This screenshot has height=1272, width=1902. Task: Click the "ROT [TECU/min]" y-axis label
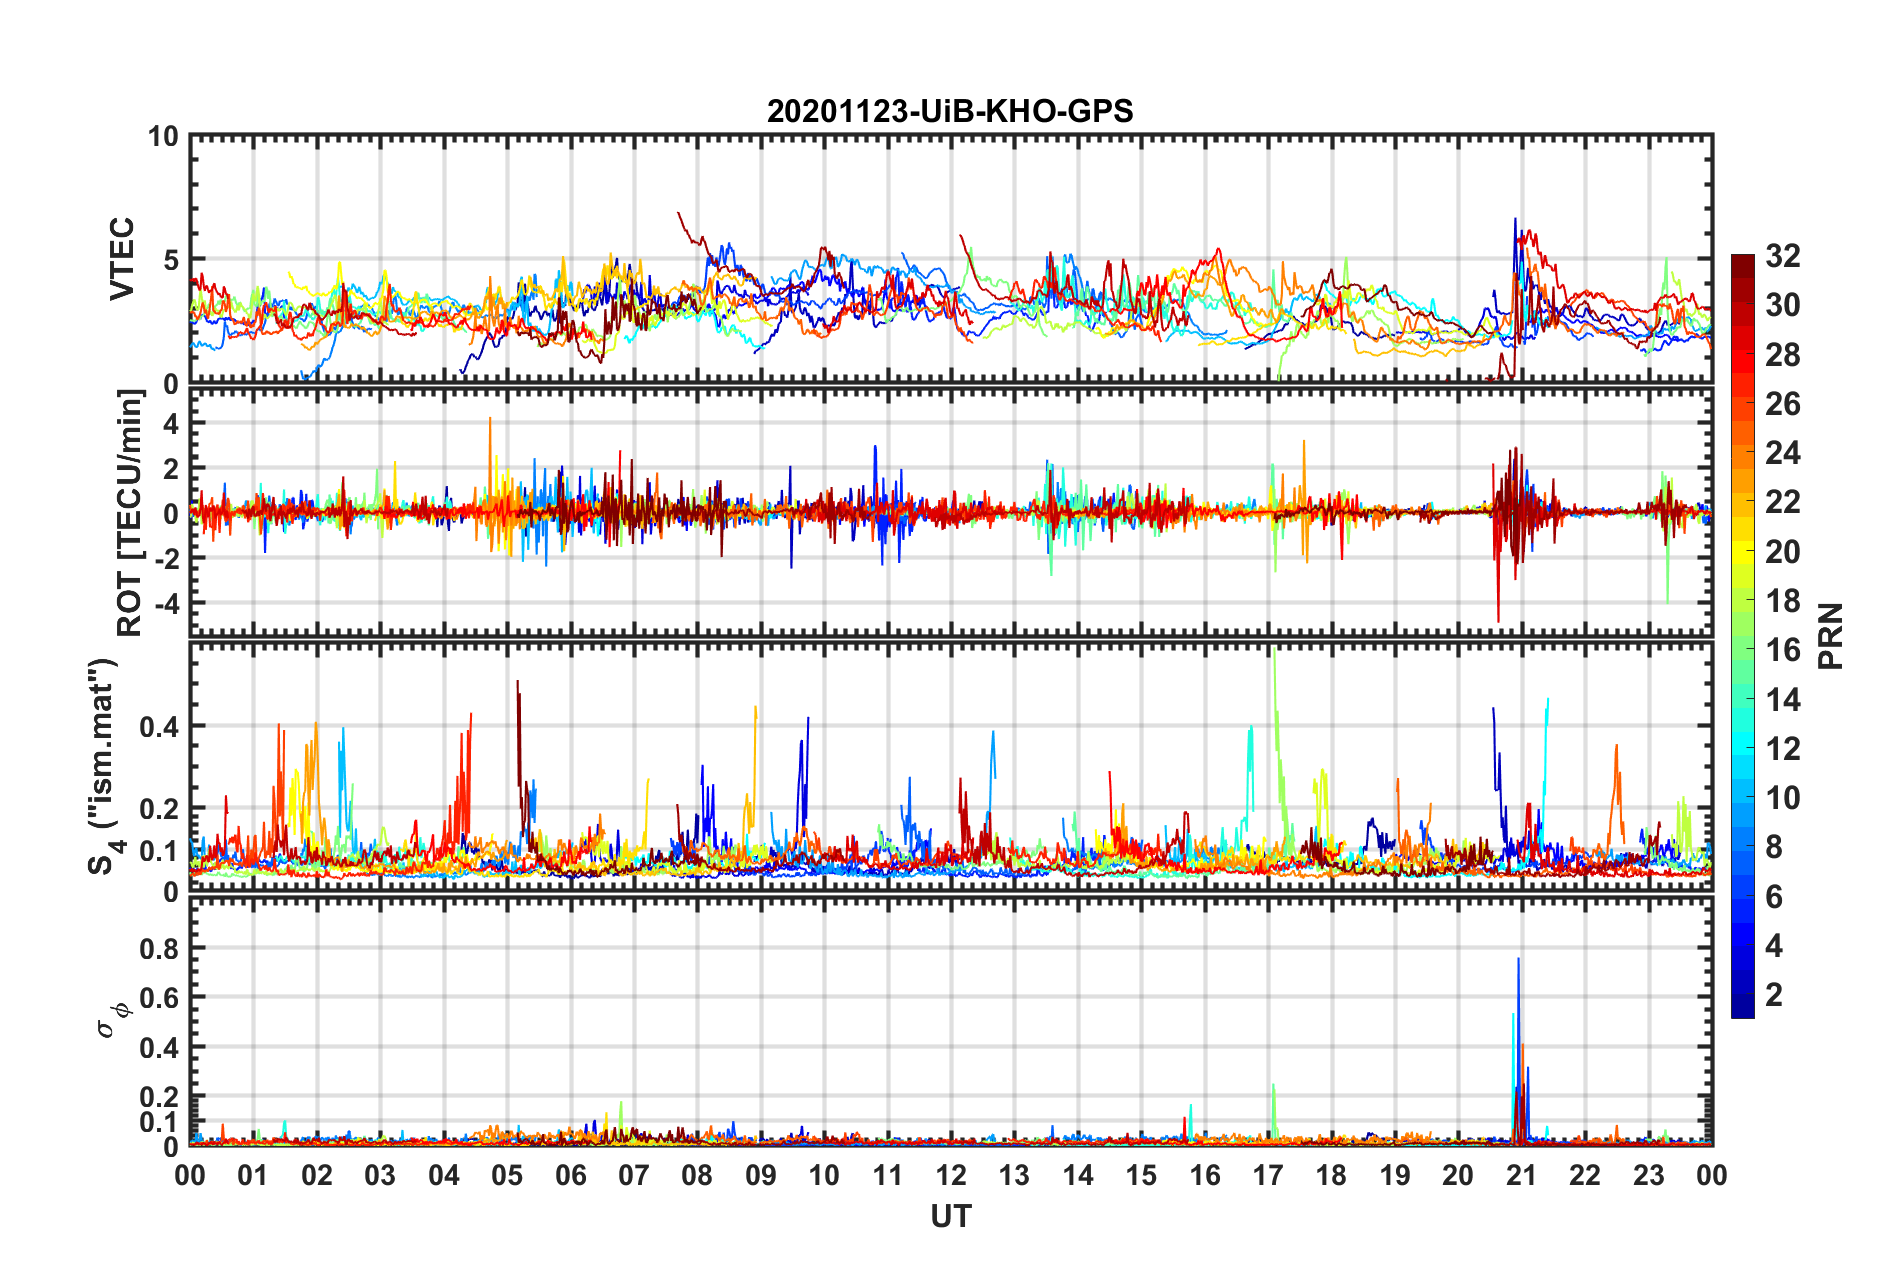[130, 513]
